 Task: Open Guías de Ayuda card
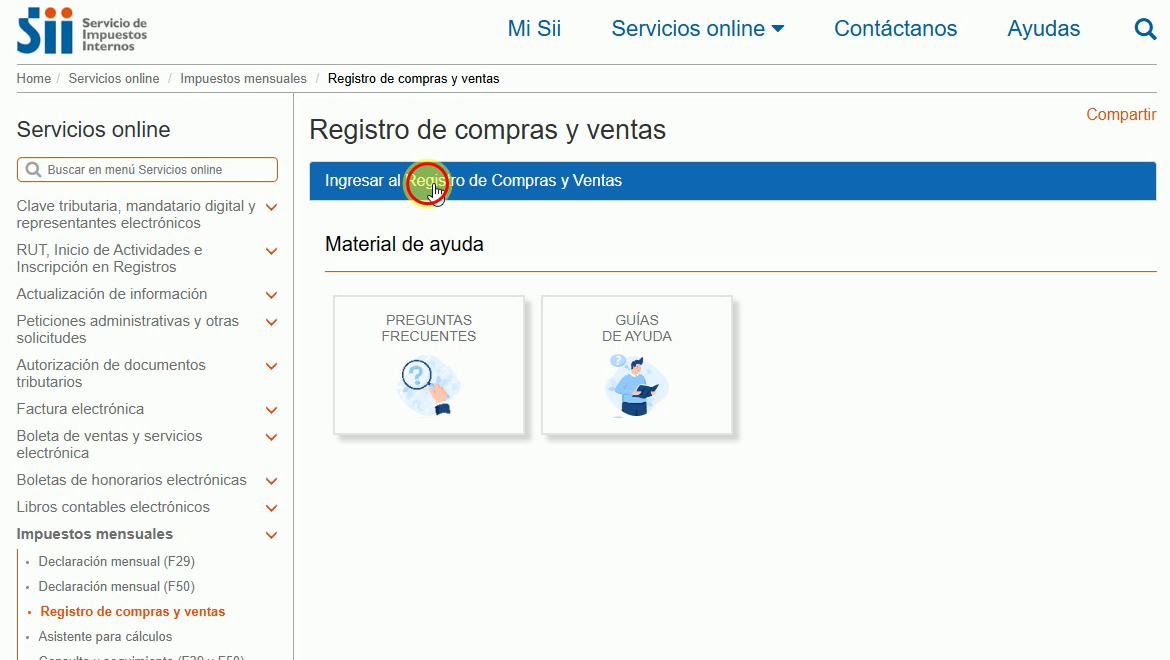[636, 365]
